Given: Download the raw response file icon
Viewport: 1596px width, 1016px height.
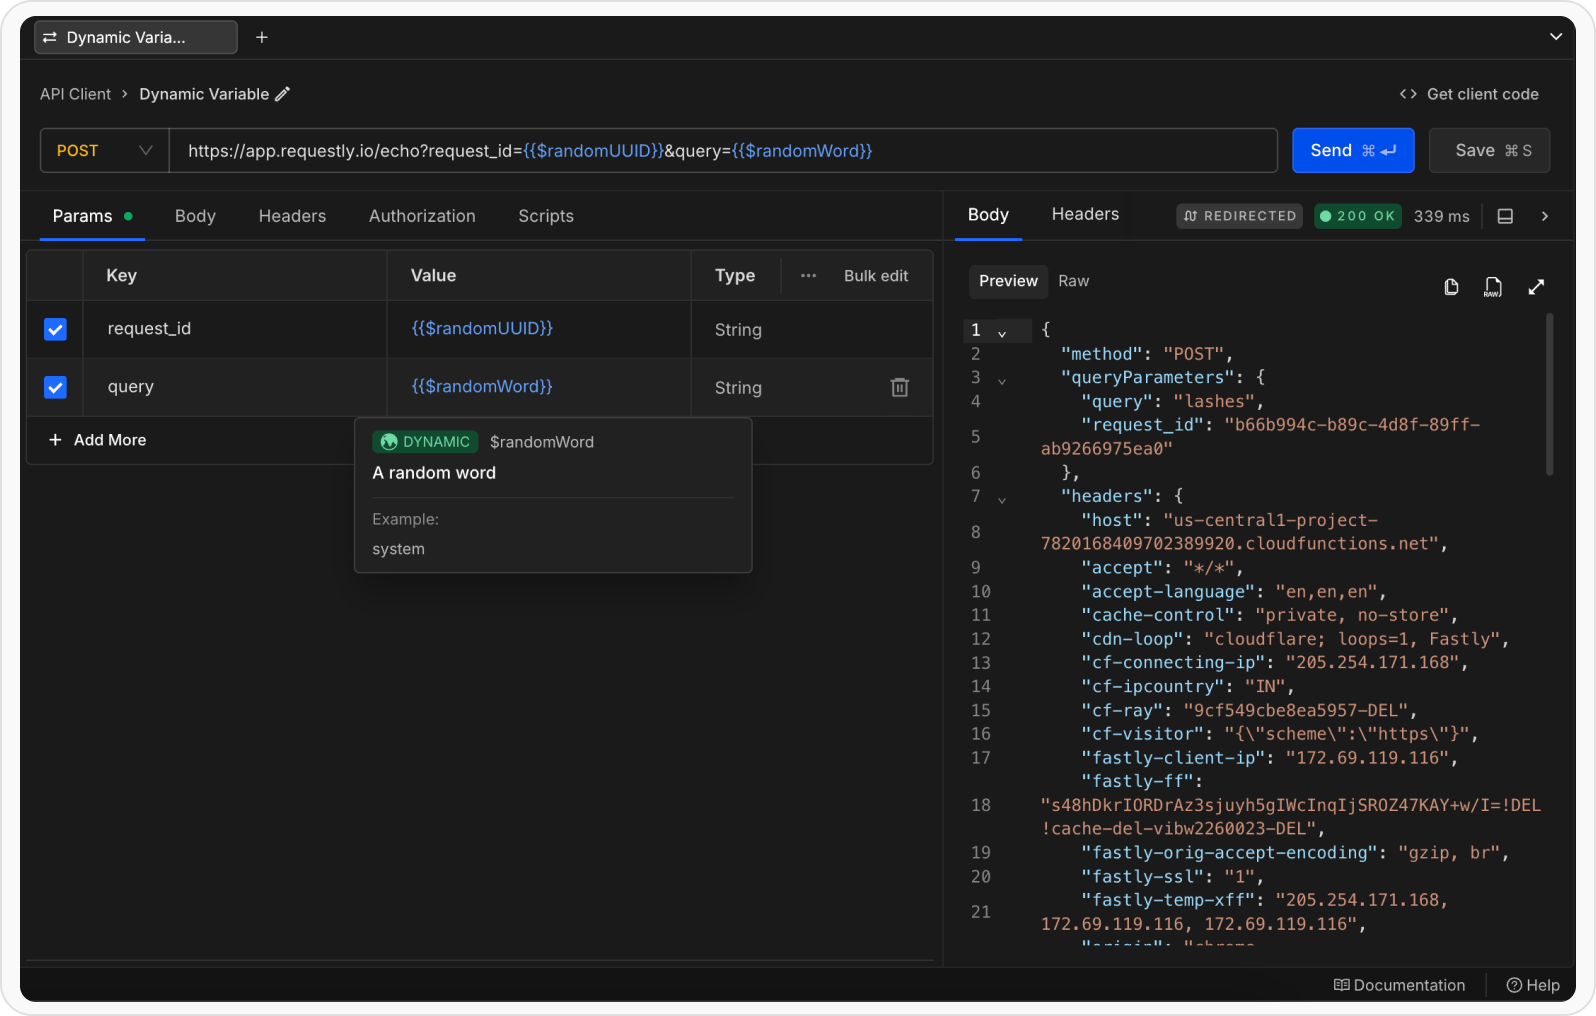Looking at the screenshot, I should 1492,287.
